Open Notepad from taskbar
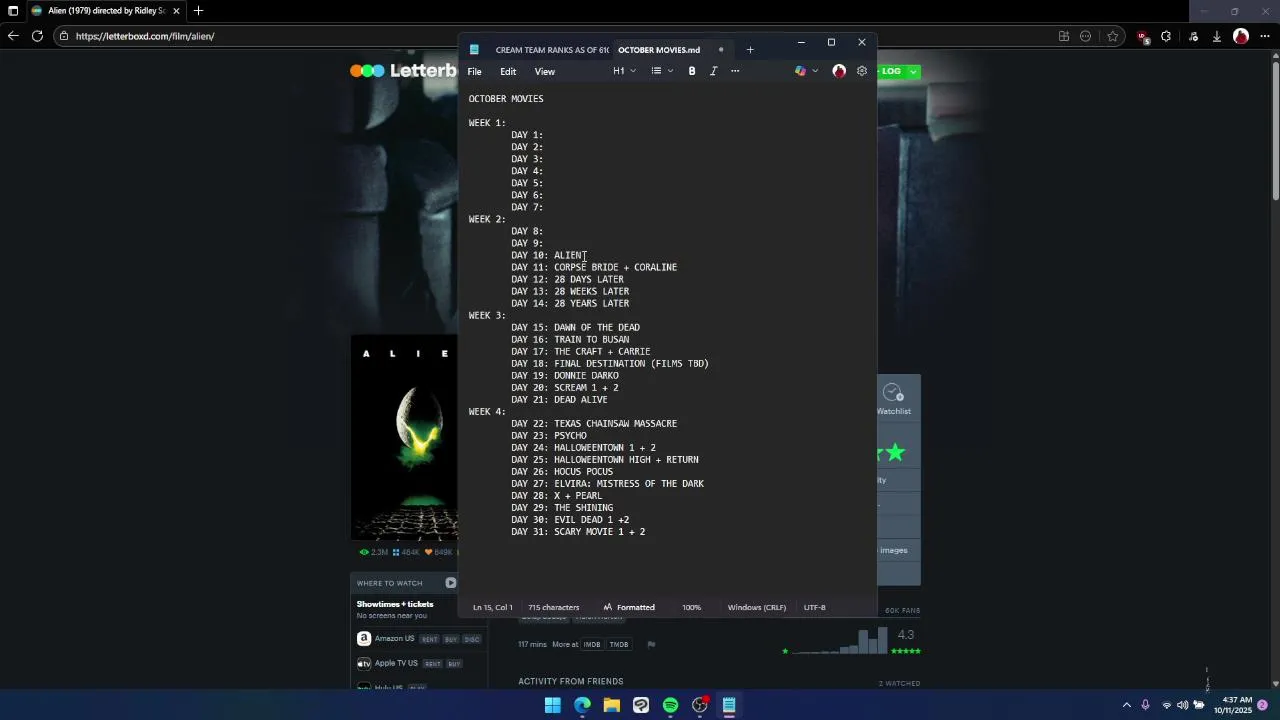Viewport: 1280px width, 720px height. point(729,705)
